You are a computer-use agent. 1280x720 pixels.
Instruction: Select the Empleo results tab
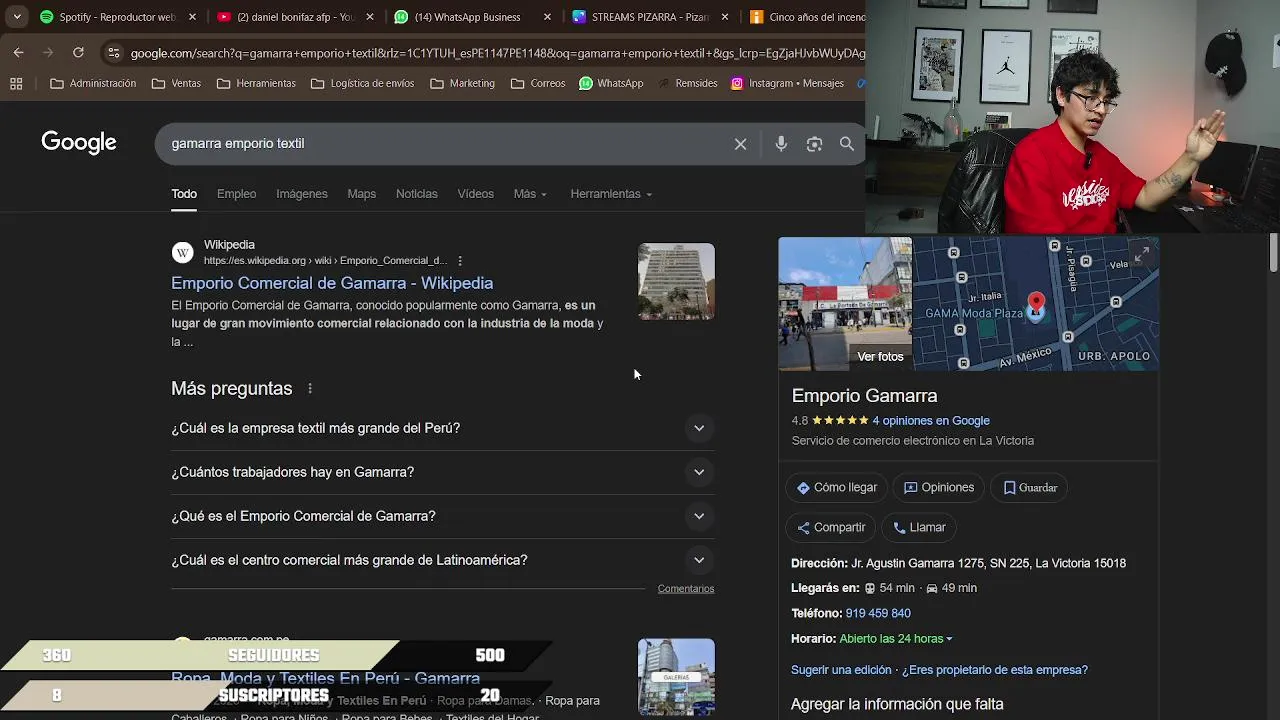point(237,194)
